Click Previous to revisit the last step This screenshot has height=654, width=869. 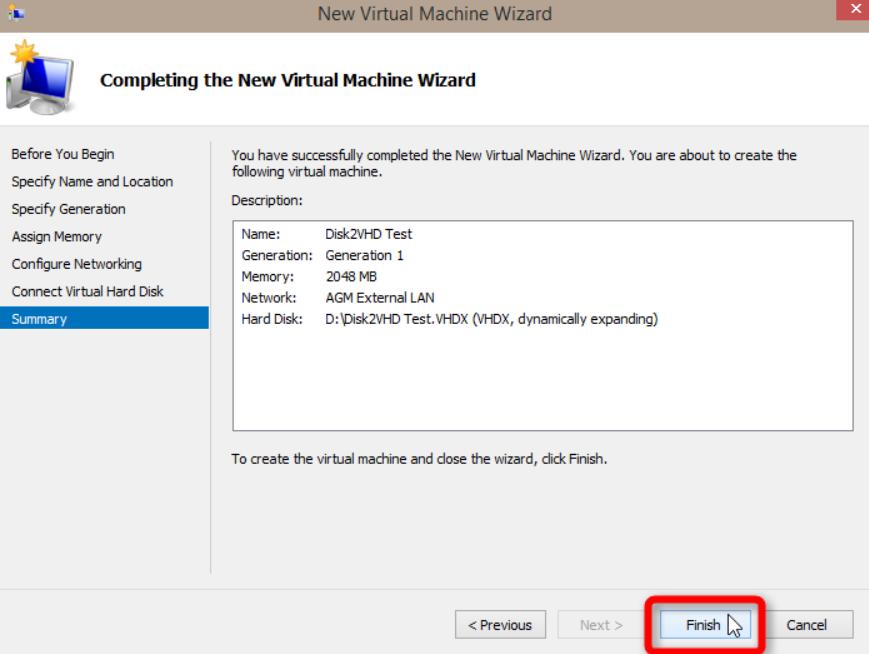pos(502,624)
